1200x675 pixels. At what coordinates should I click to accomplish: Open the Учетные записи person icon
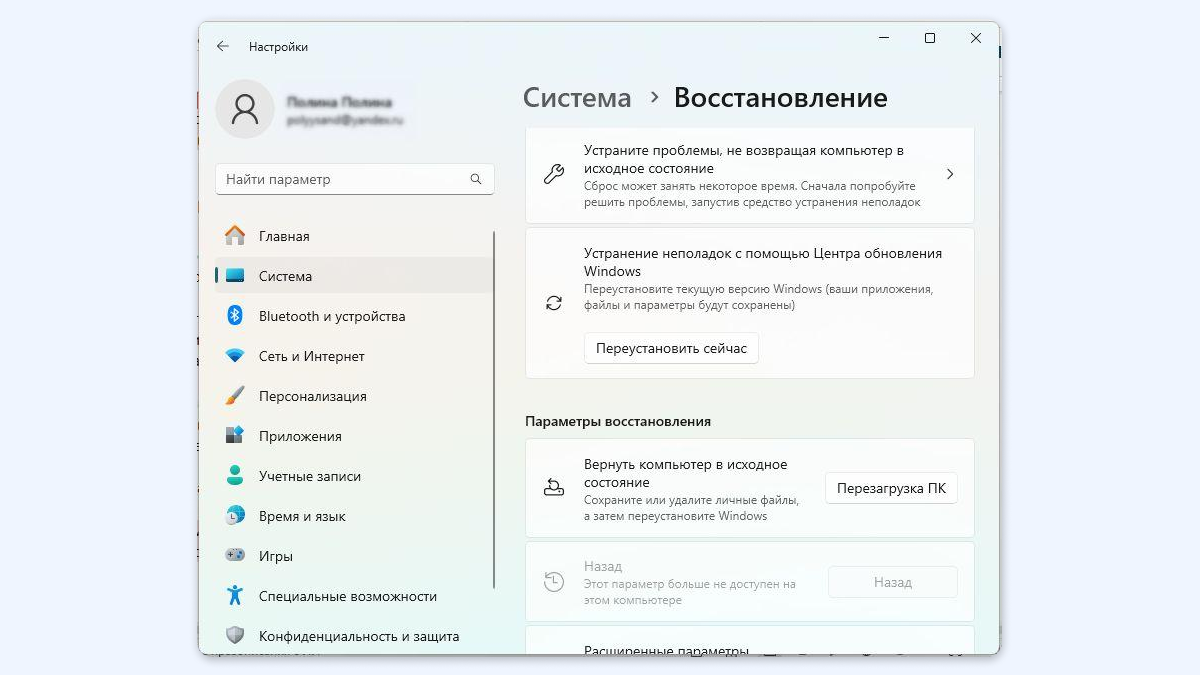[x=235, y=476]
